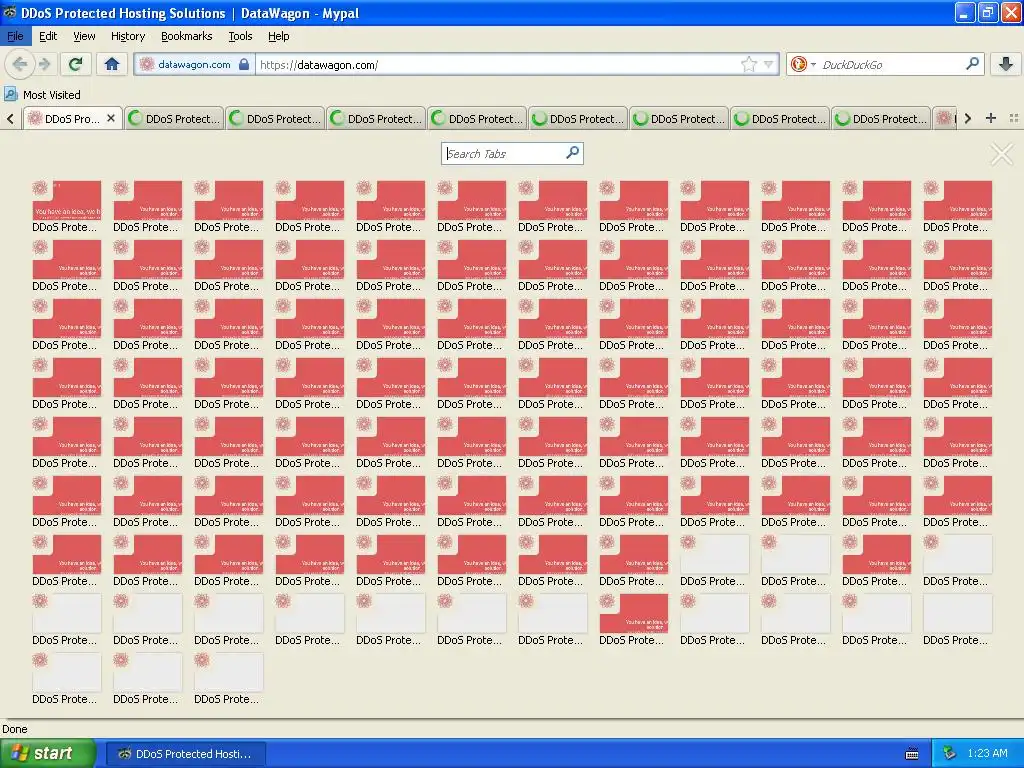Open the Bookmarks menu
Screen dimensions: 1024x768
point(186,36)
